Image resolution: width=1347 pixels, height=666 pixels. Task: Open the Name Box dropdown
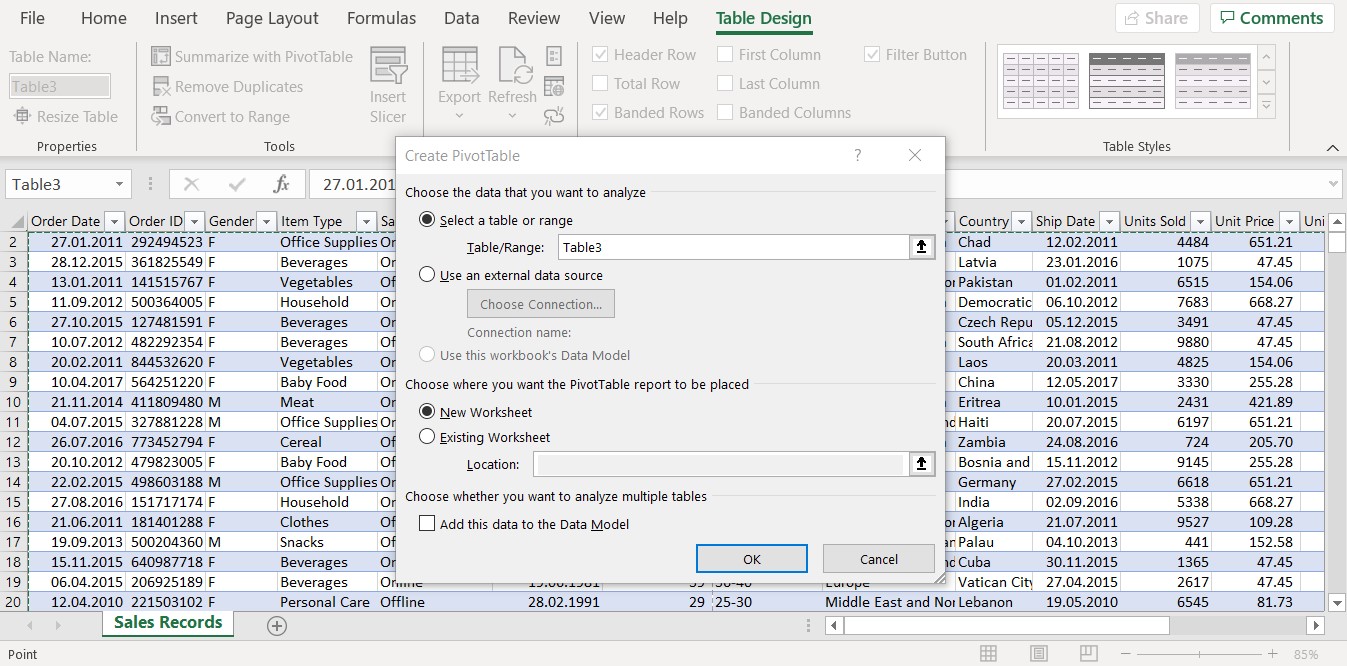point(116,184)
